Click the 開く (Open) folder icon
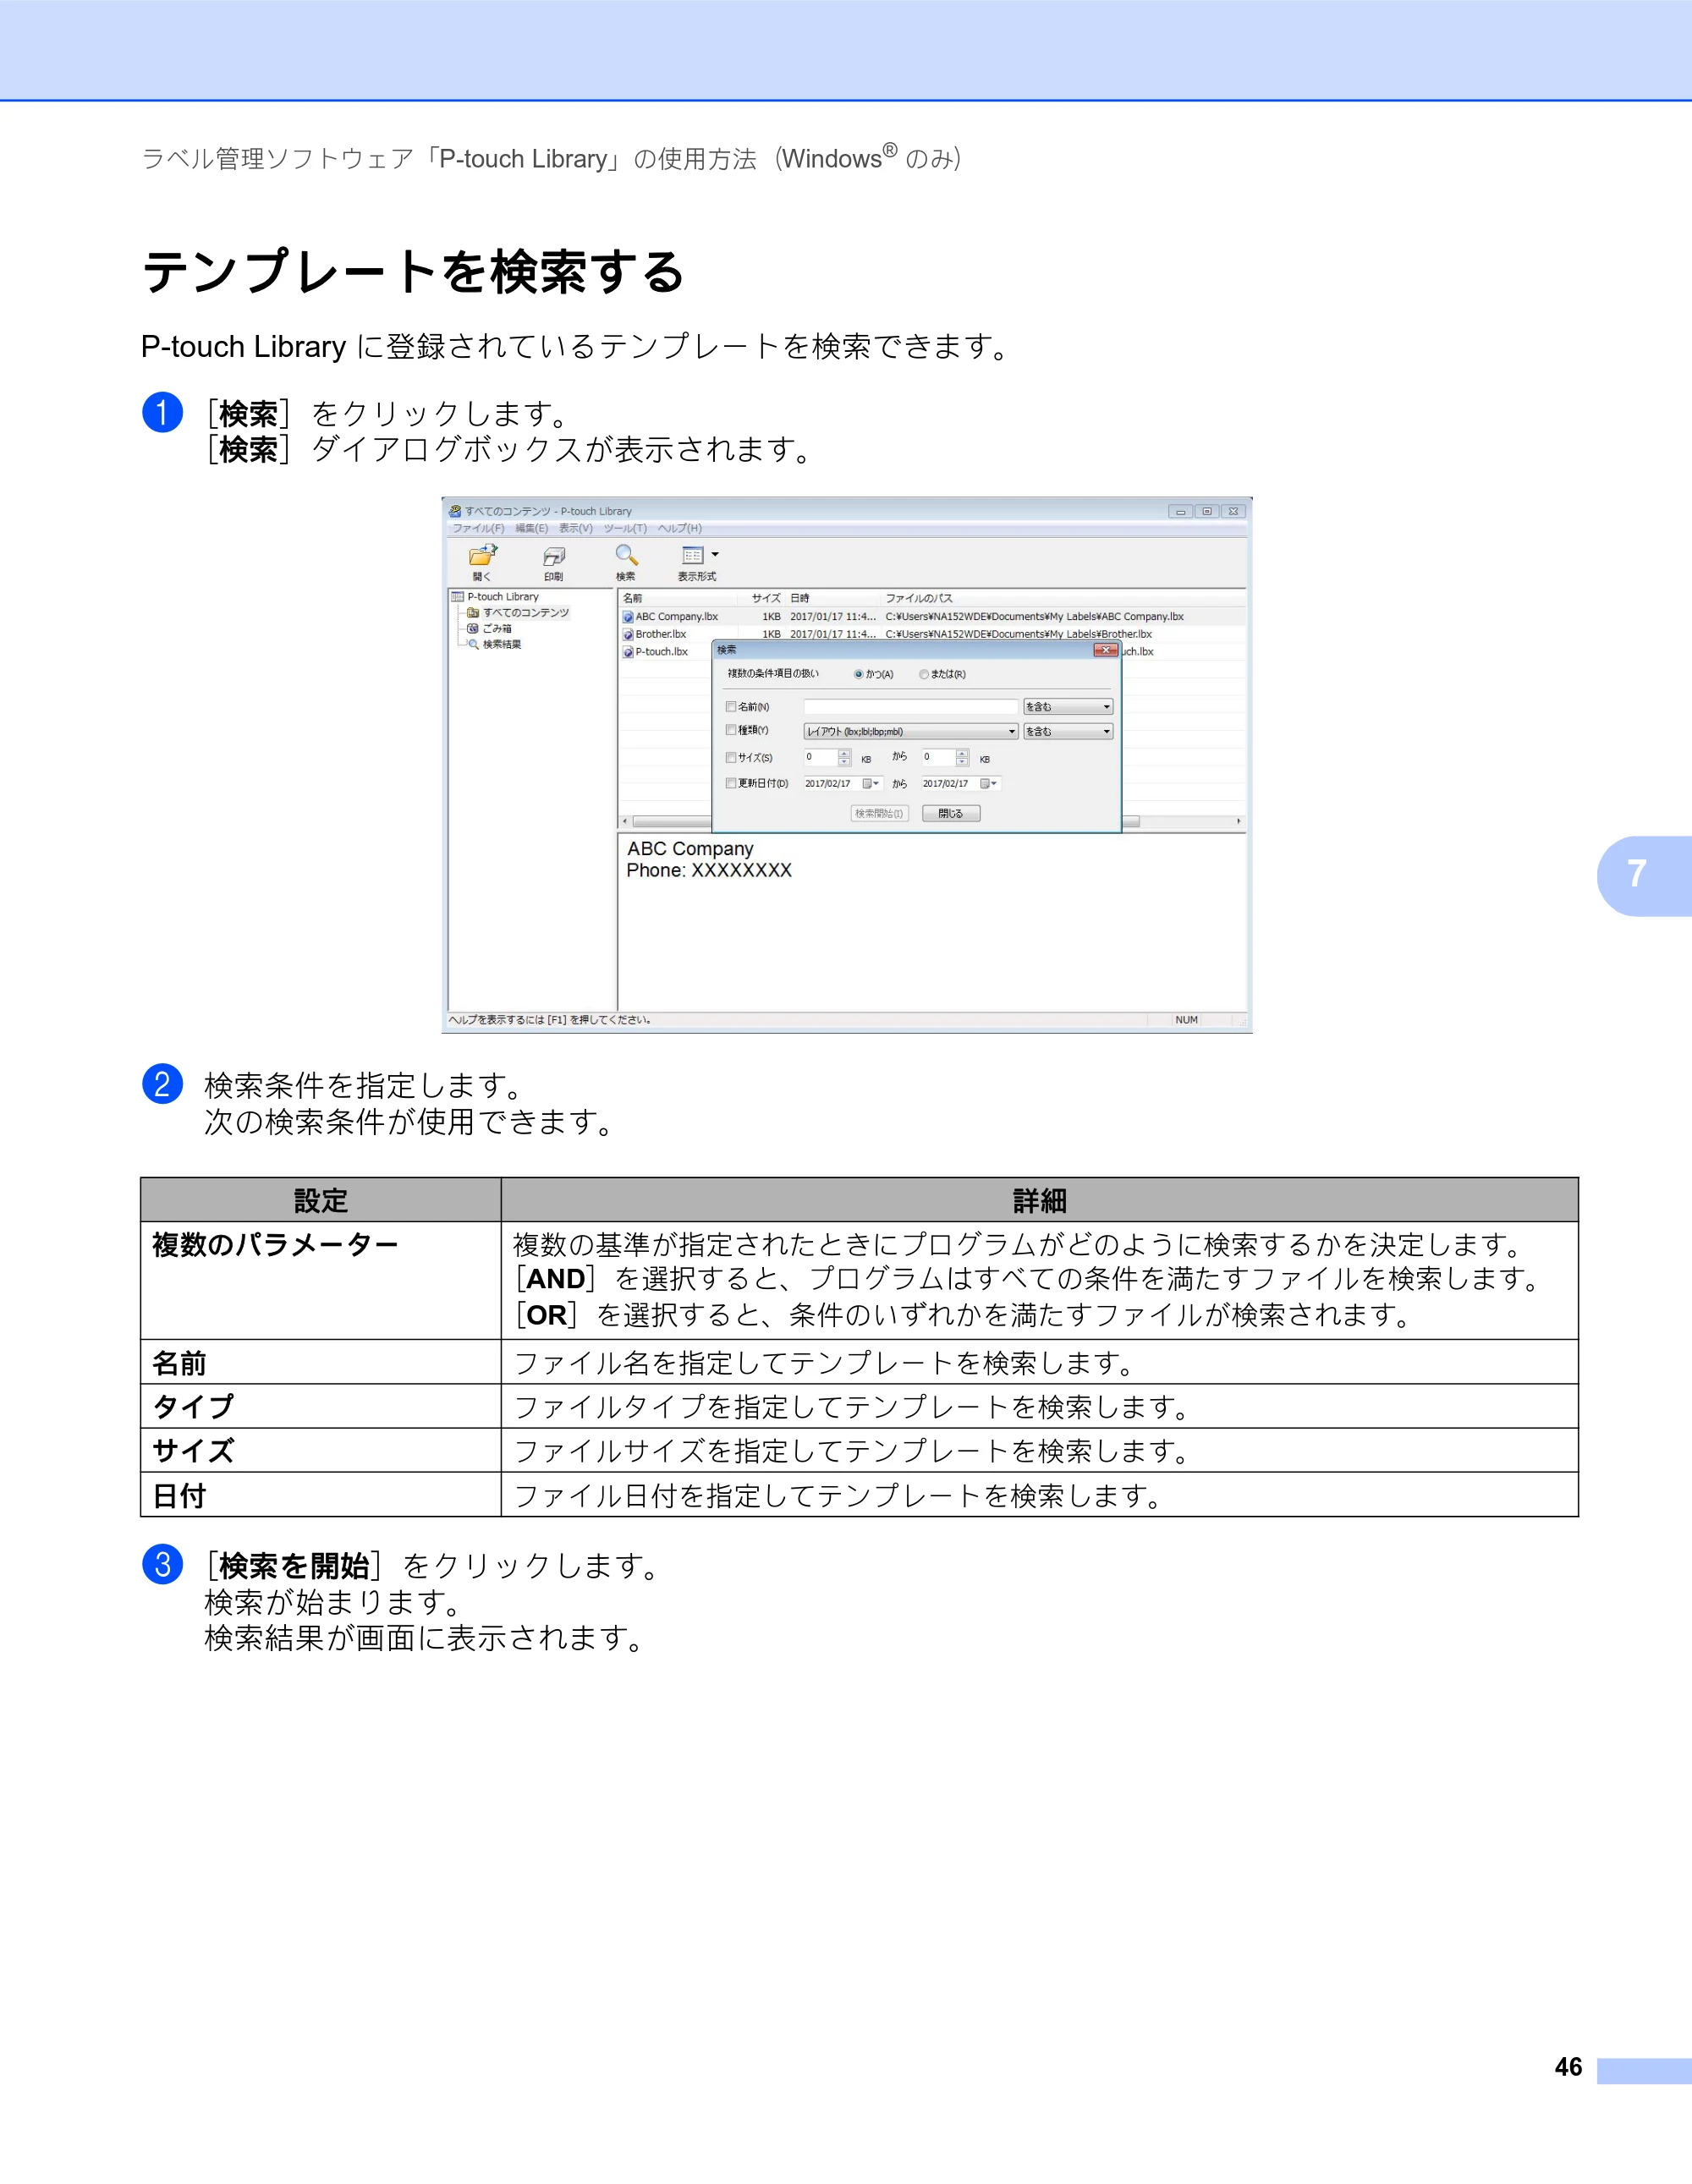This screenshot has height=2184, width=1692. coord(483,555)
